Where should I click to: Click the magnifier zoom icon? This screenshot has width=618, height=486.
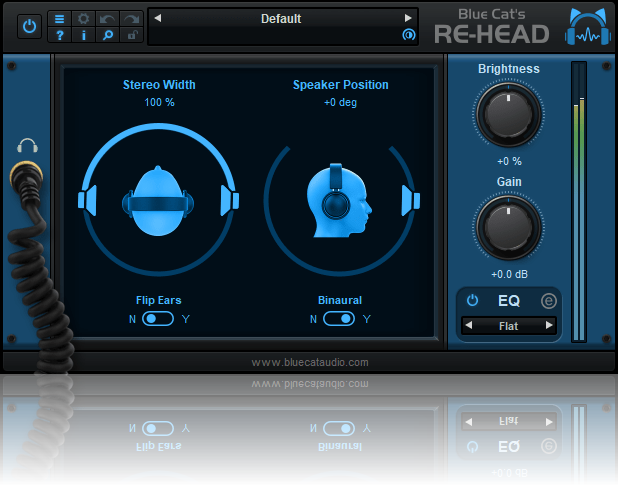coord(107,36)
